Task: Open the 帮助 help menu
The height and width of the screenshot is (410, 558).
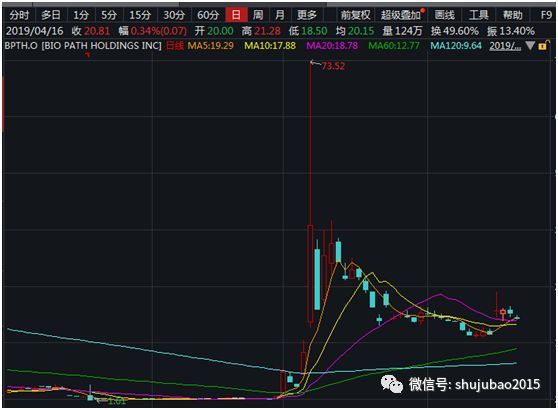Action: coord(513,15)
